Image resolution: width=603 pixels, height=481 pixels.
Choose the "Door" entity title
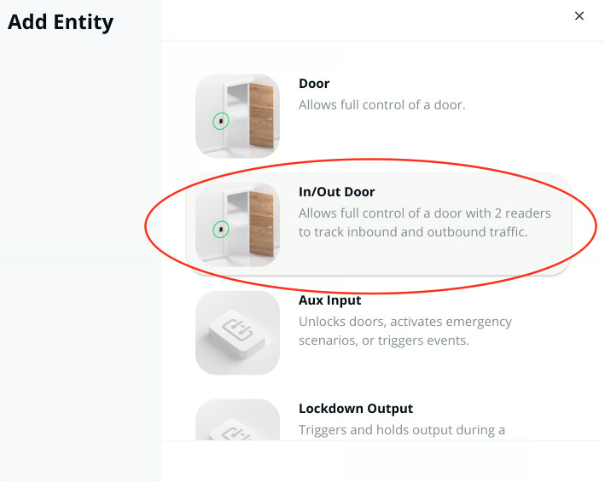click(x=314, y=84)
